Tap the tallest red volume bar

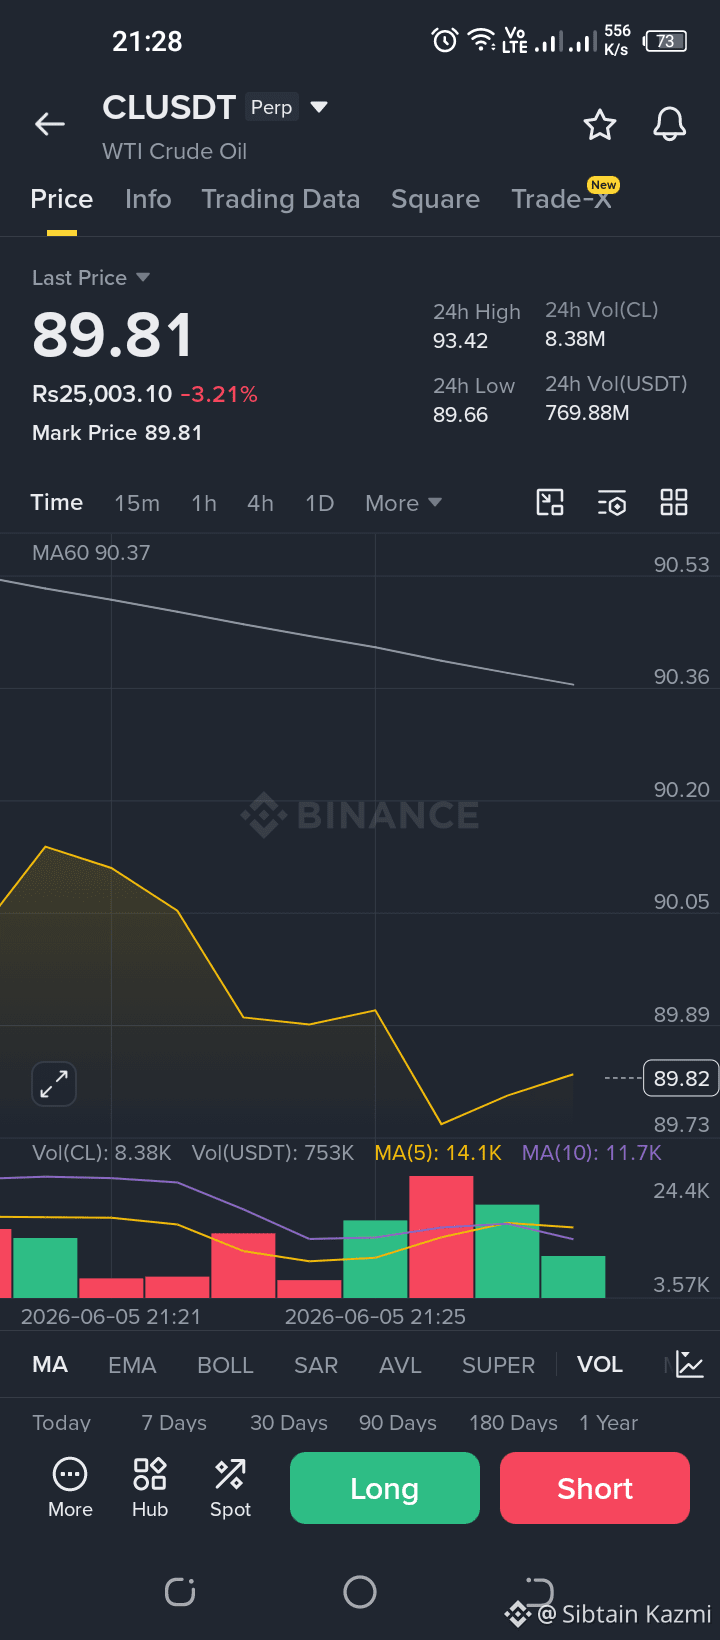[441, 1237]
